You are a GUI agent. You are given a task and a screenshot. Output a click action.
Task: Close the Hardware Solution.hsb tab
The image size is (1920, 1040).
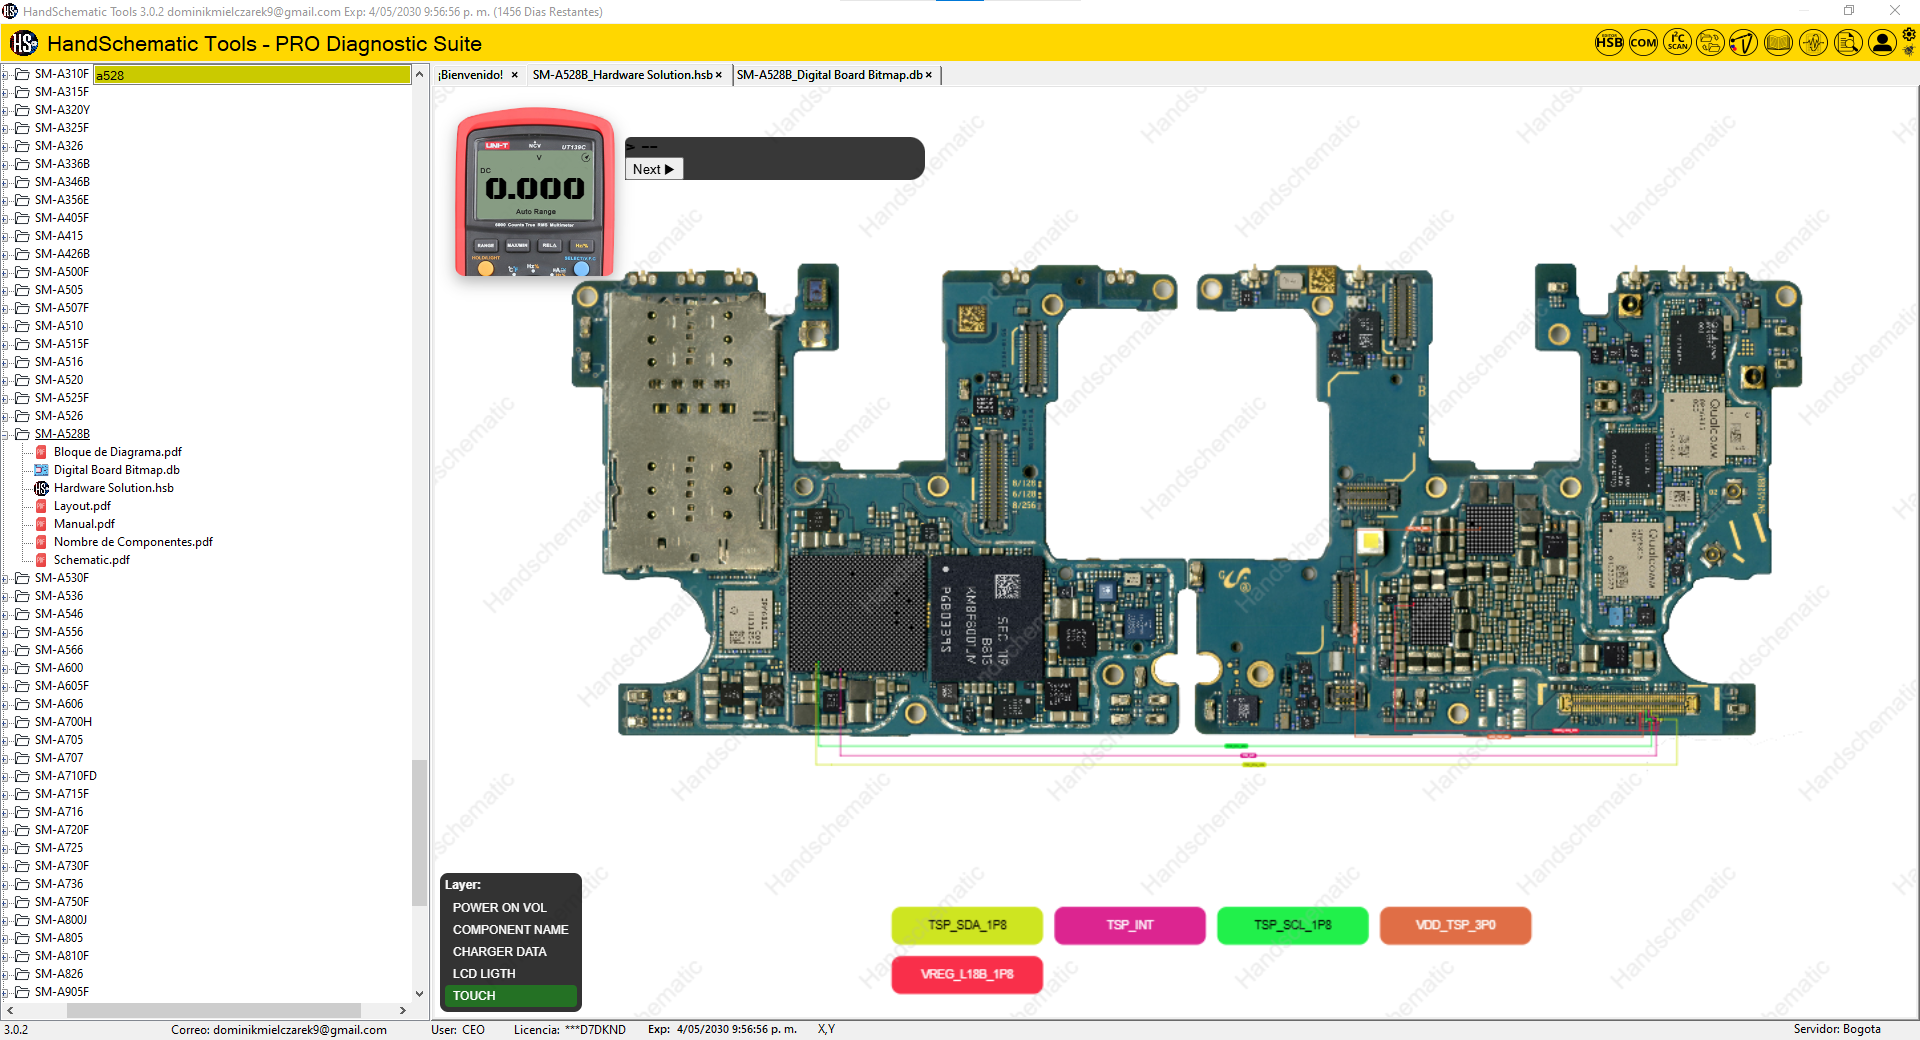[x=718, y=75]
